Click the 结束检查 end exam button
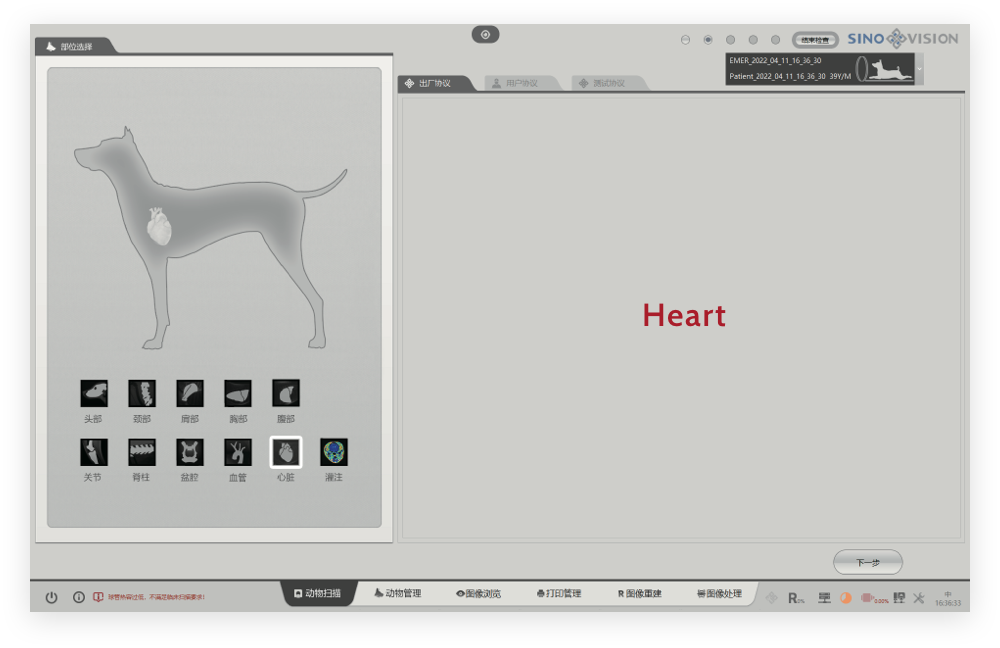This screenshot has width=1000, height=648. coord(815,40)
